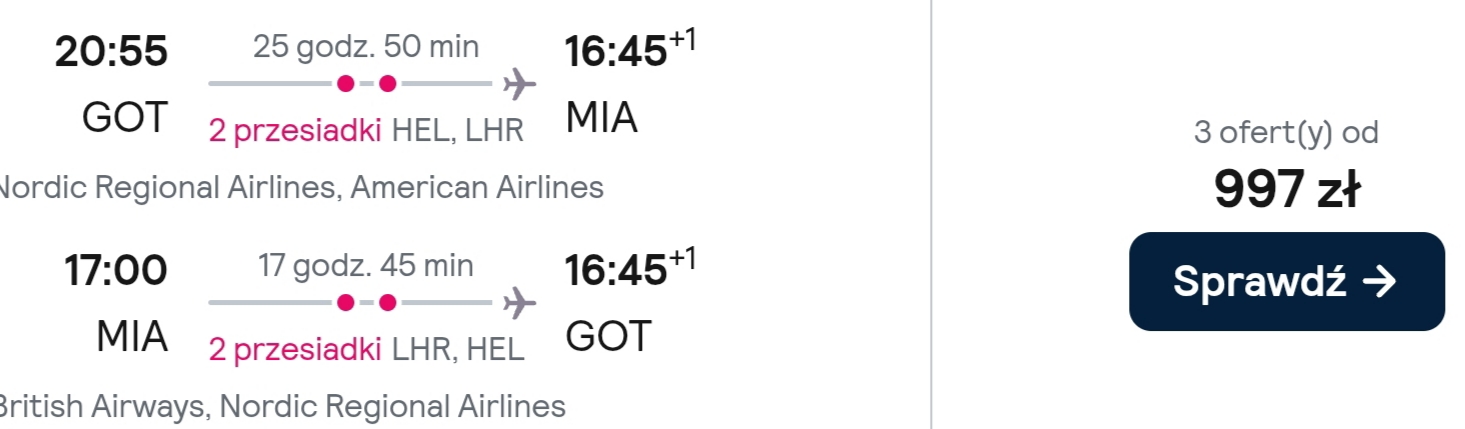The image size is (1465, 429).
Task: Click return departure time 17:00
Action: (x=116, y=270)
